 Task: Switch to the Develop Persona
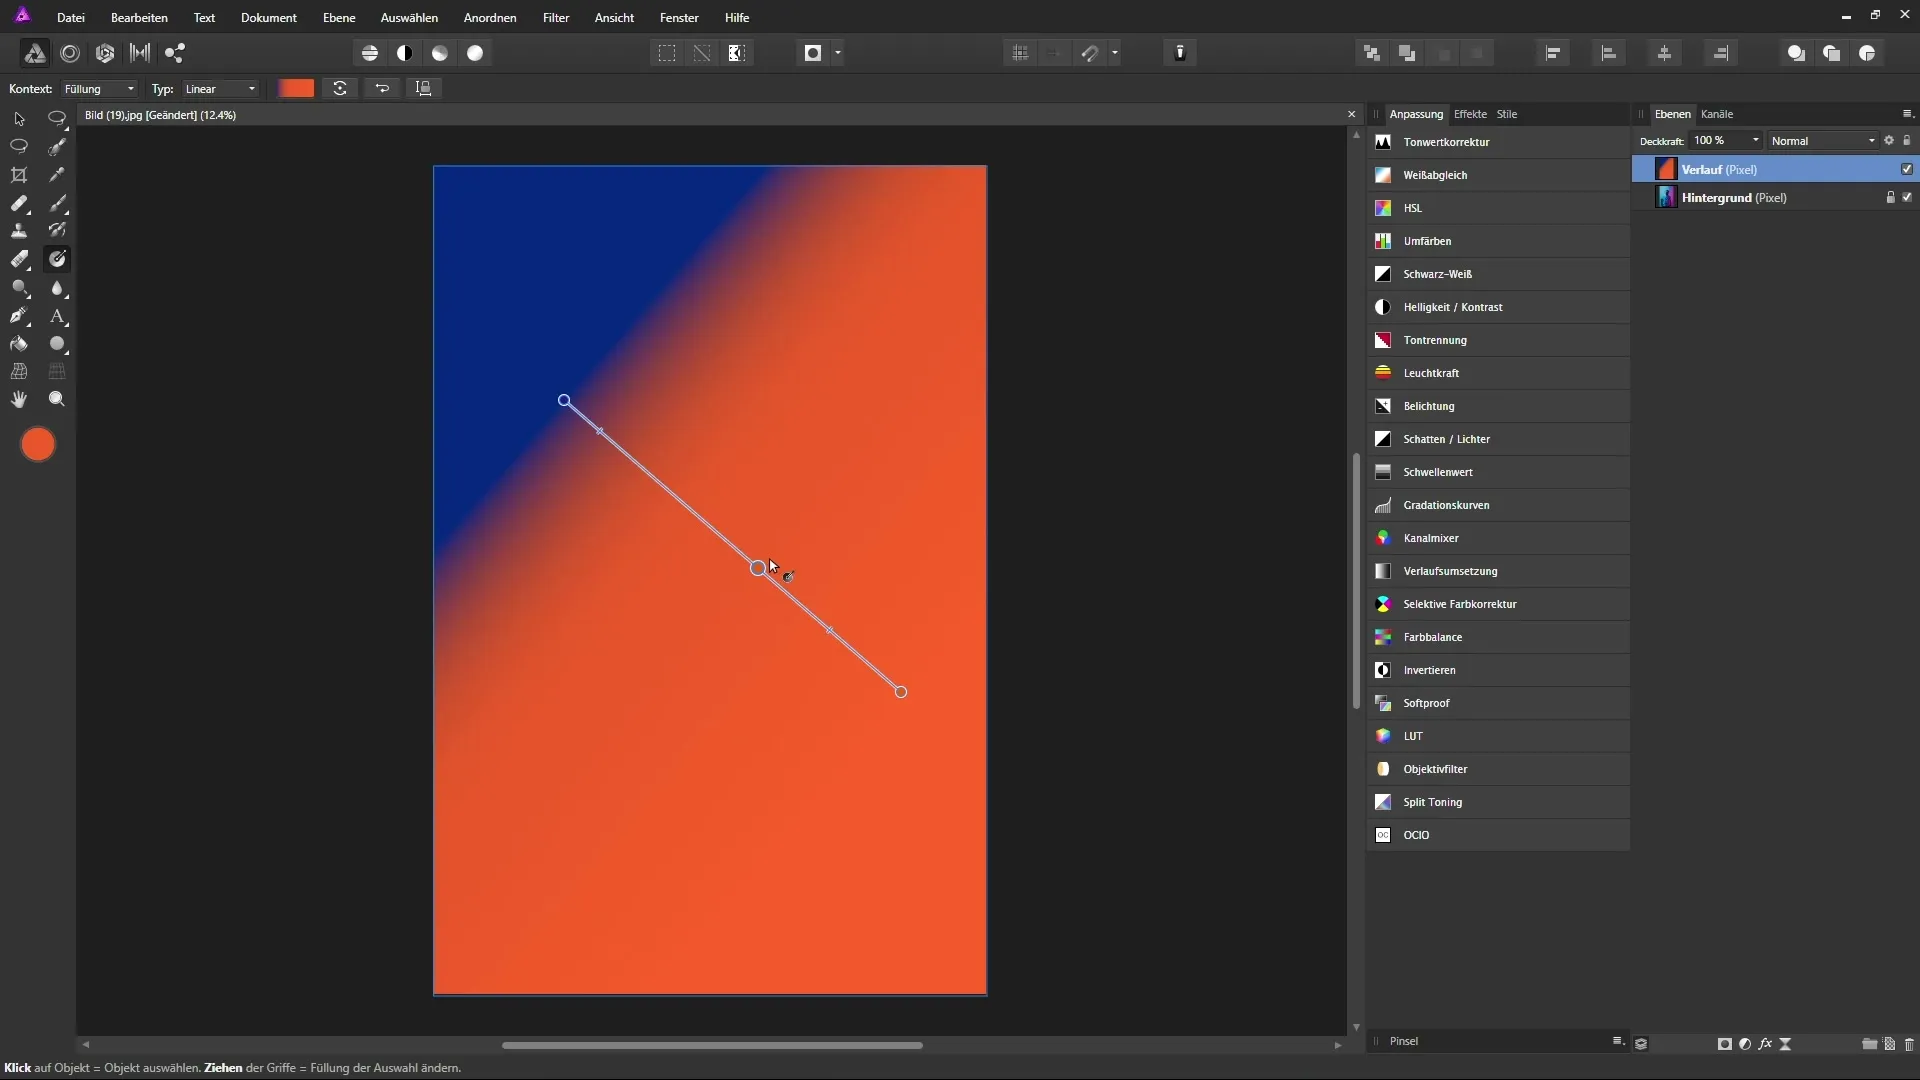pos(105,53)
